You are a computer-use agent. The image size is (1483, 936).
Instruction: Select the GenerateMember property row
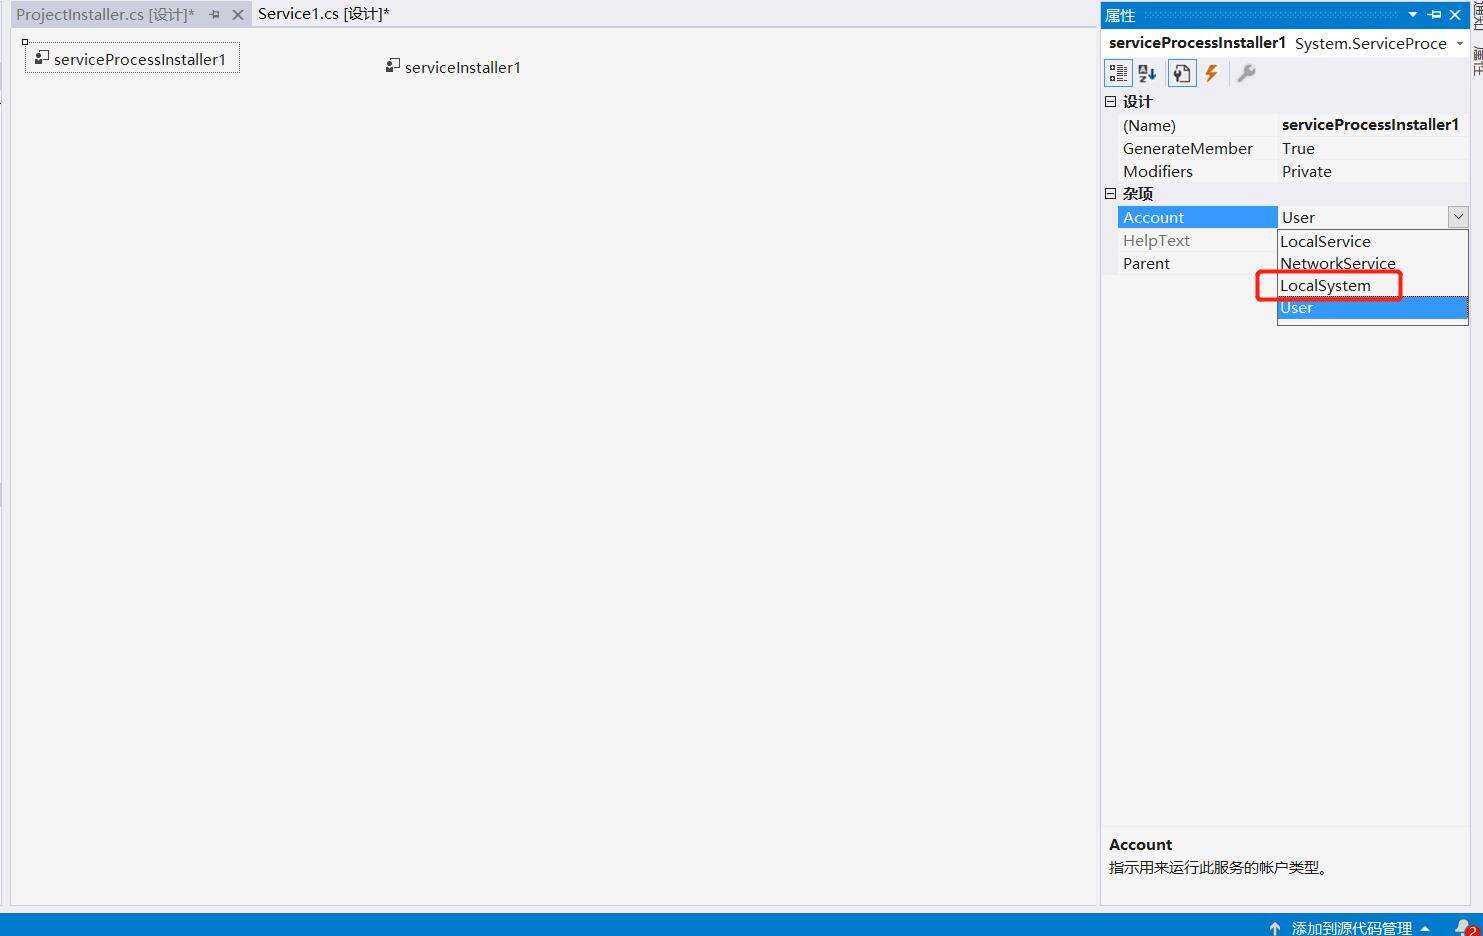(x=1293, y=148)
